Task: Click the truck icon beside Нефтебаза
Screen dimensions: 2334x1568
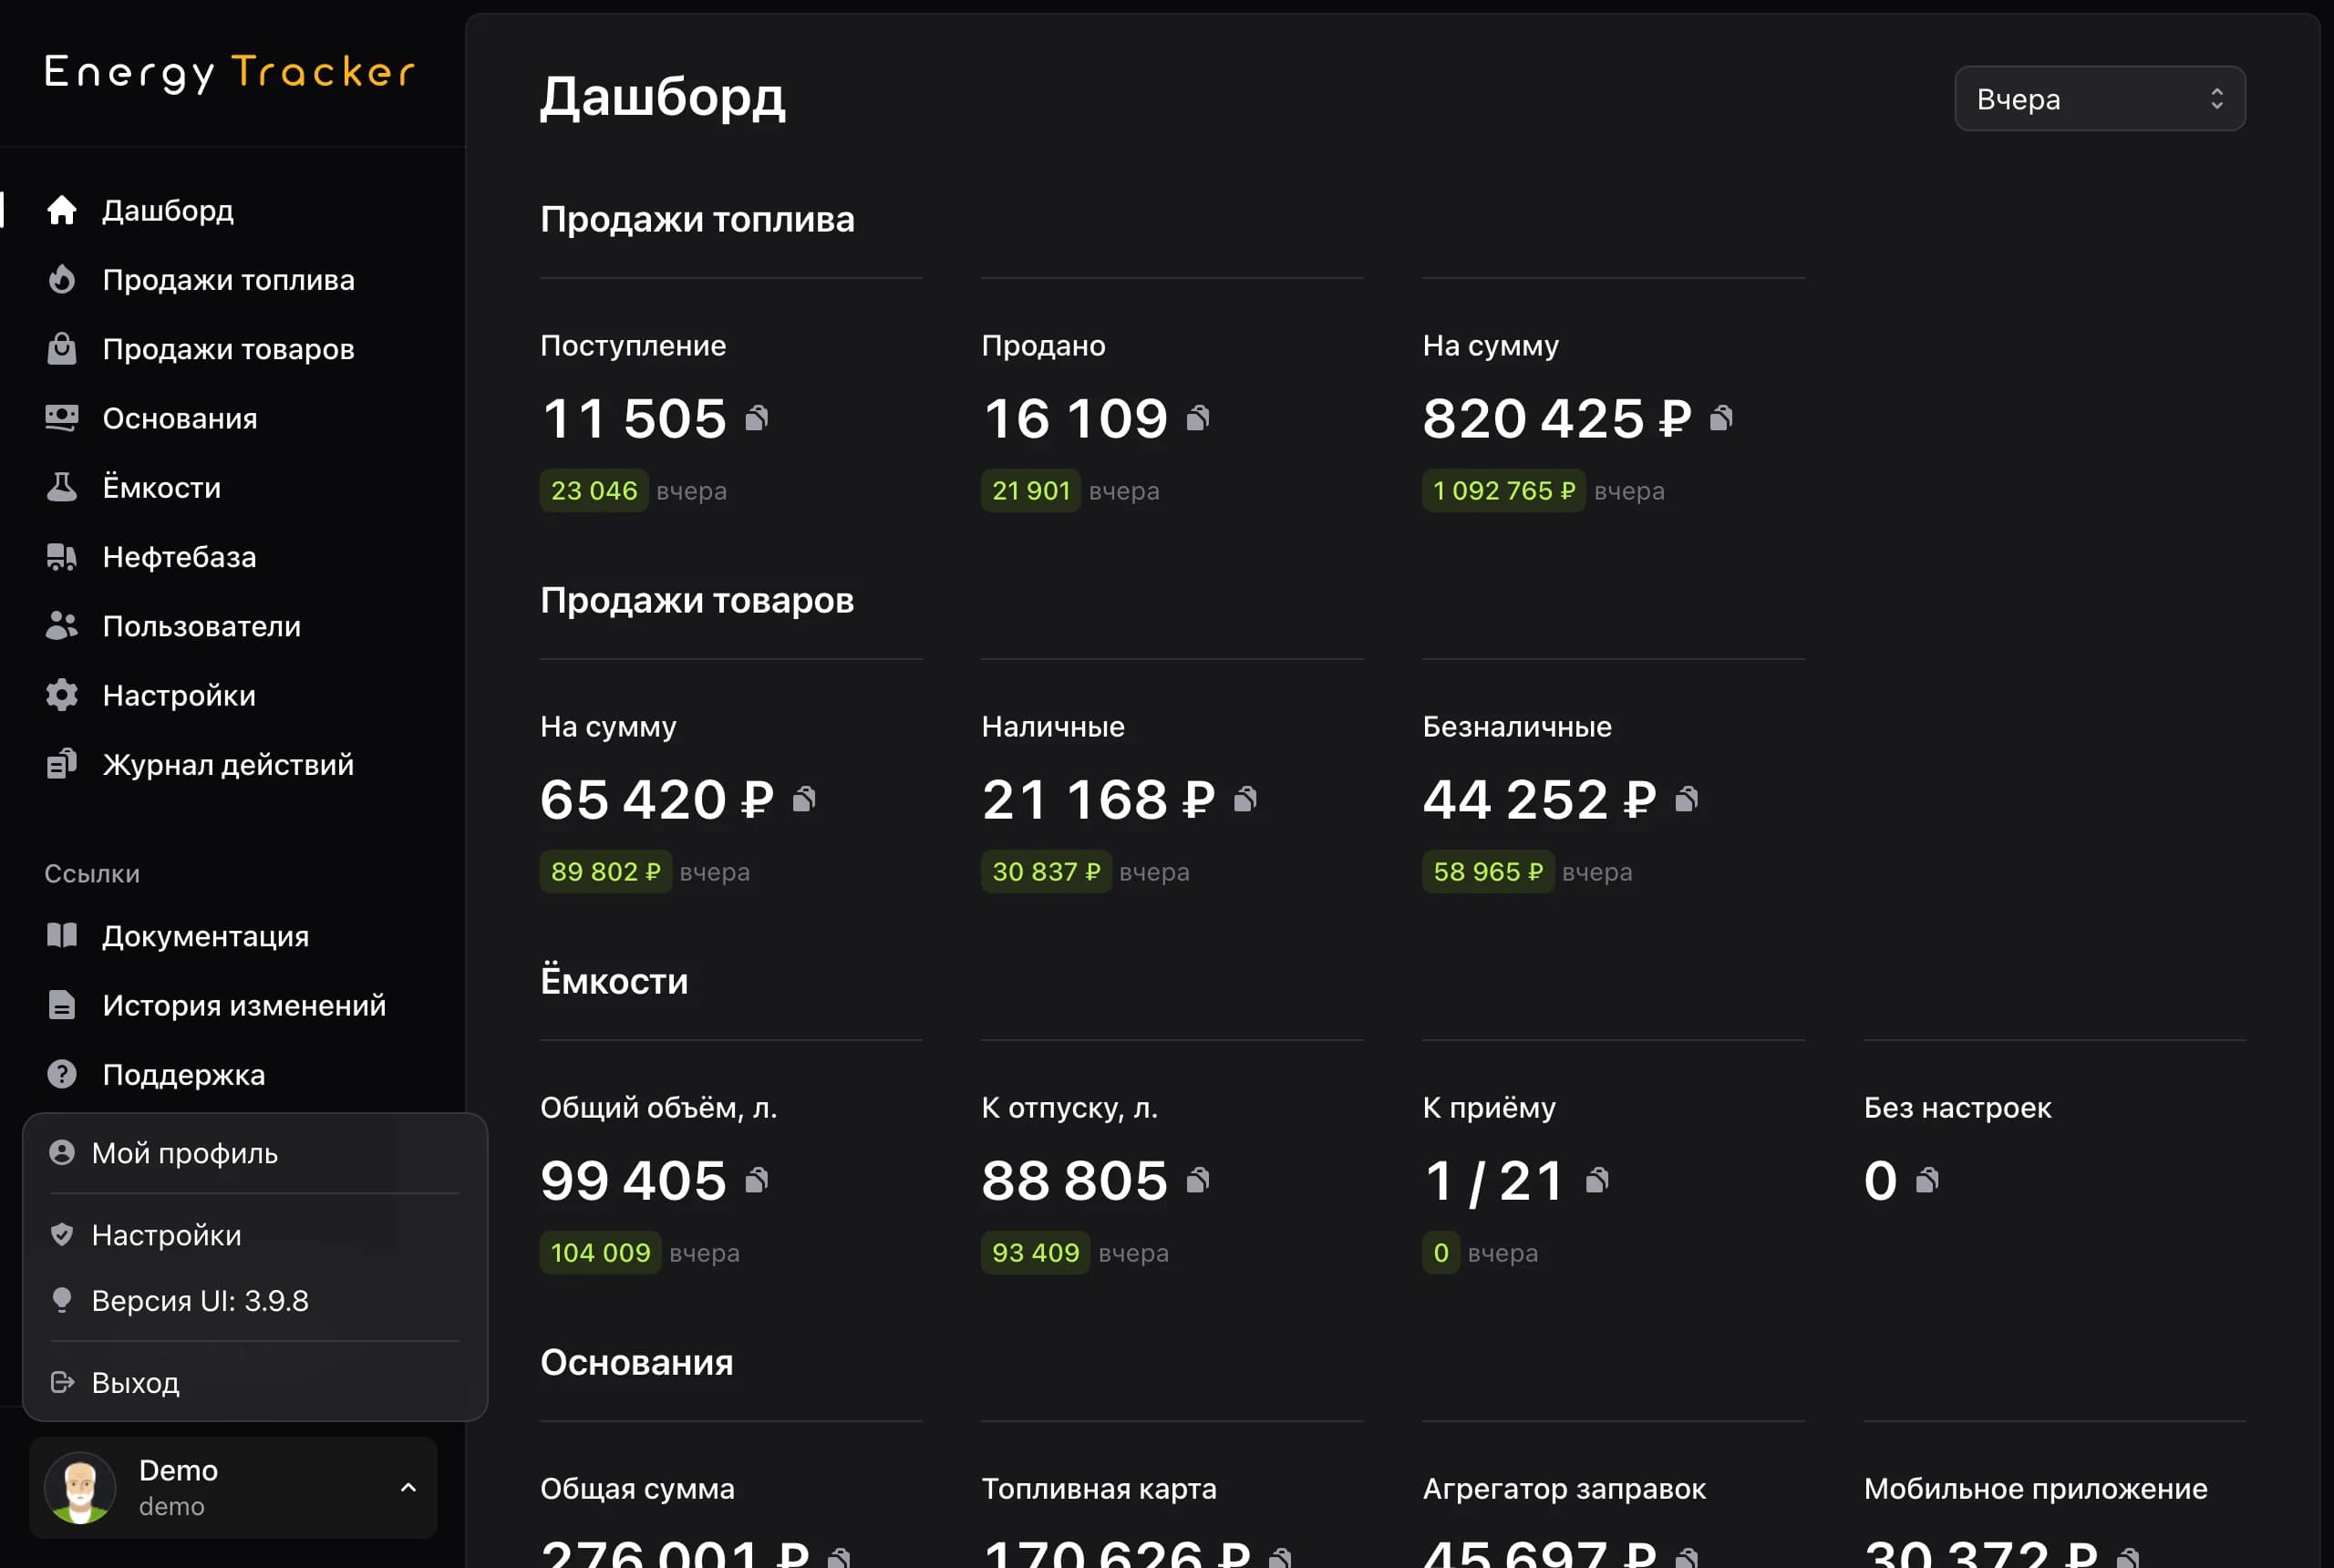Action: (62, 556)
